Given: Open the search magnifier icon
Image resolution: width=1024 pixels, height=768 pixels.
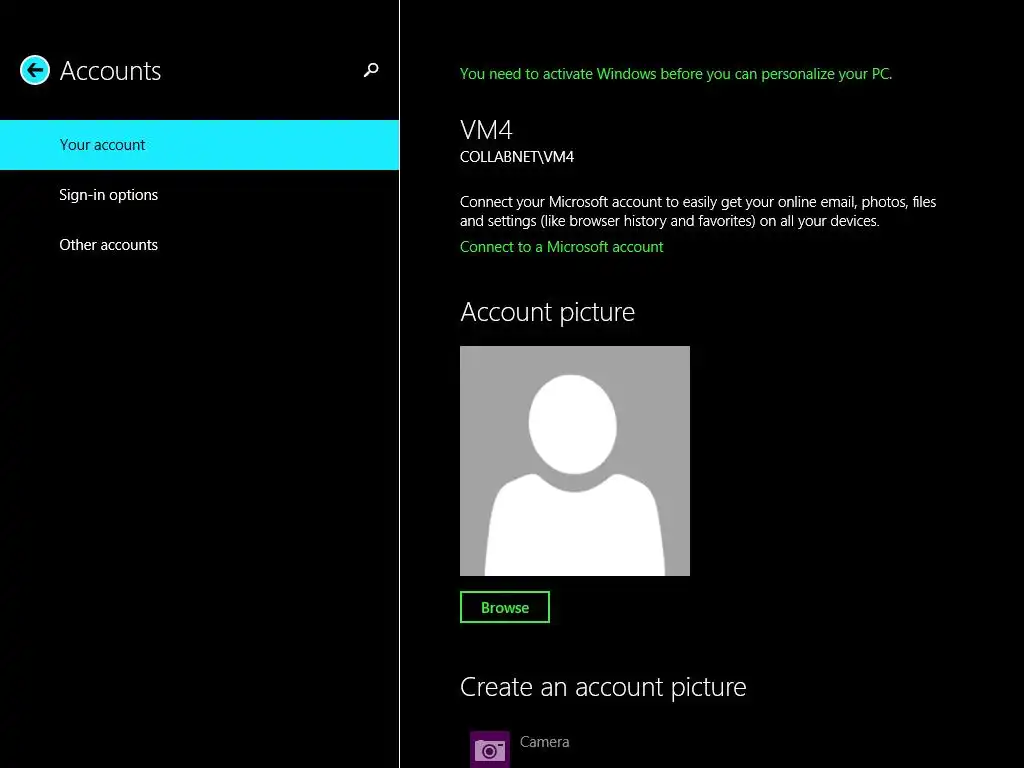Looking at the screenshot, I should point(371,70).
